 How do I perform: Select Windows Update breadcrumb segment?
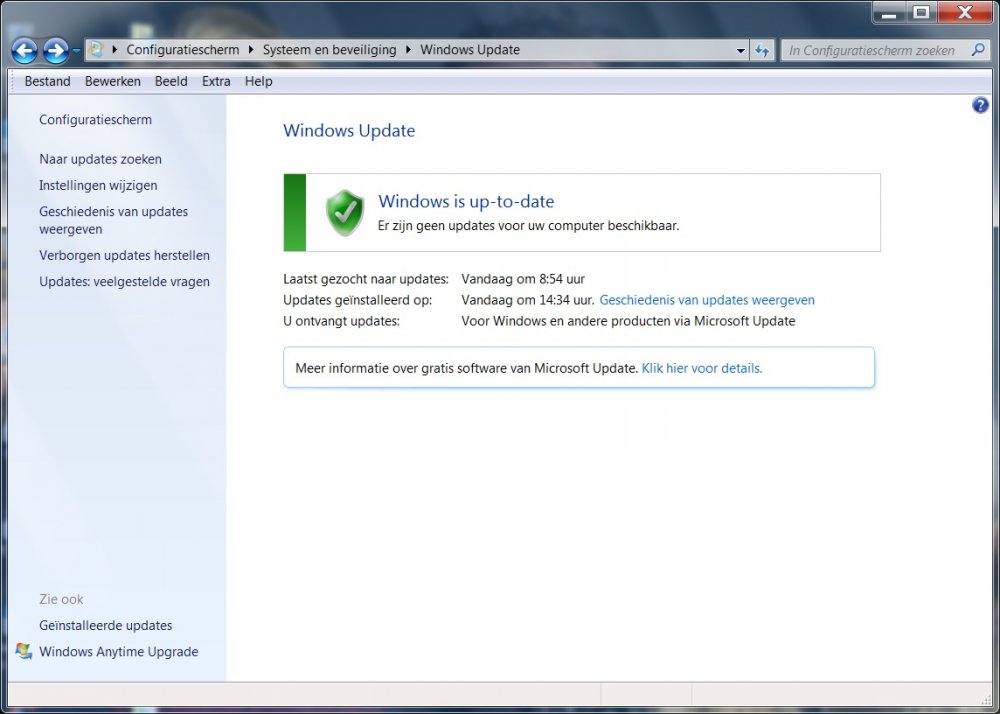470,50
